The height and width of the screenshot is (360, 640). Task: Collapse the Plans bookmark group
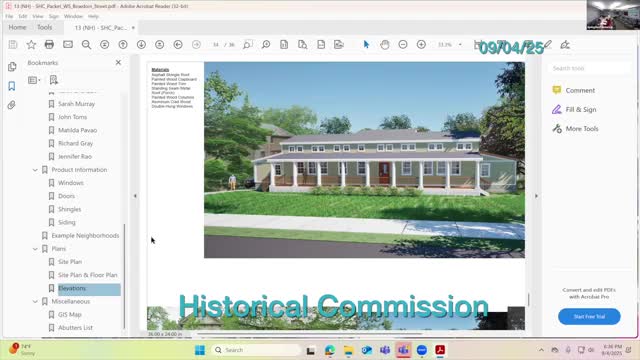[x=35, y=249]
